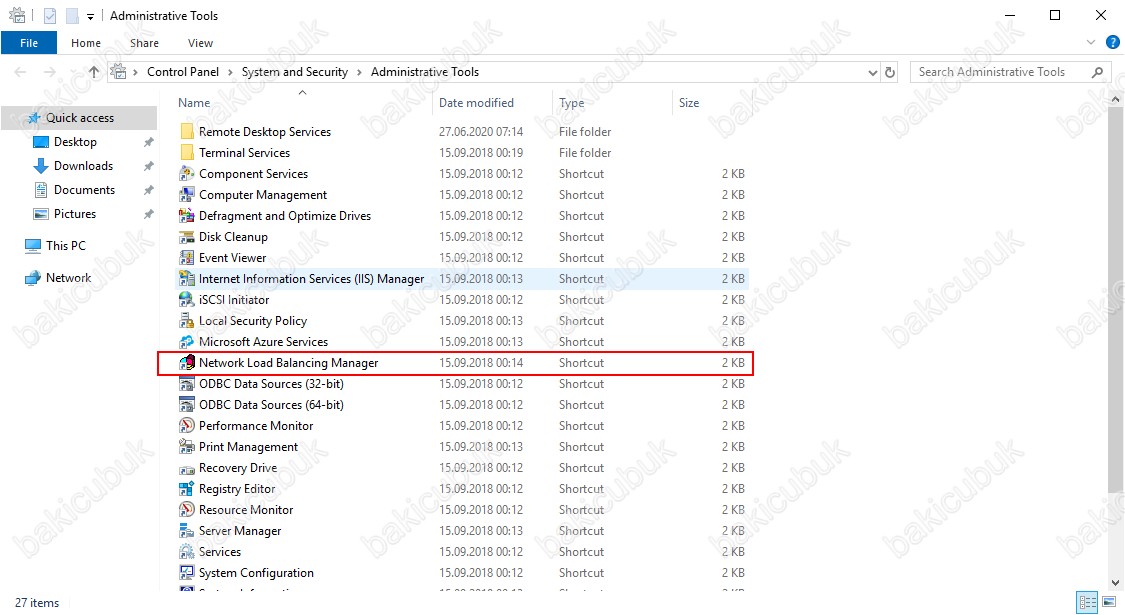
Task: Click the ODBC Data Sources (32-bit) icon
Action: pos(187,384)
